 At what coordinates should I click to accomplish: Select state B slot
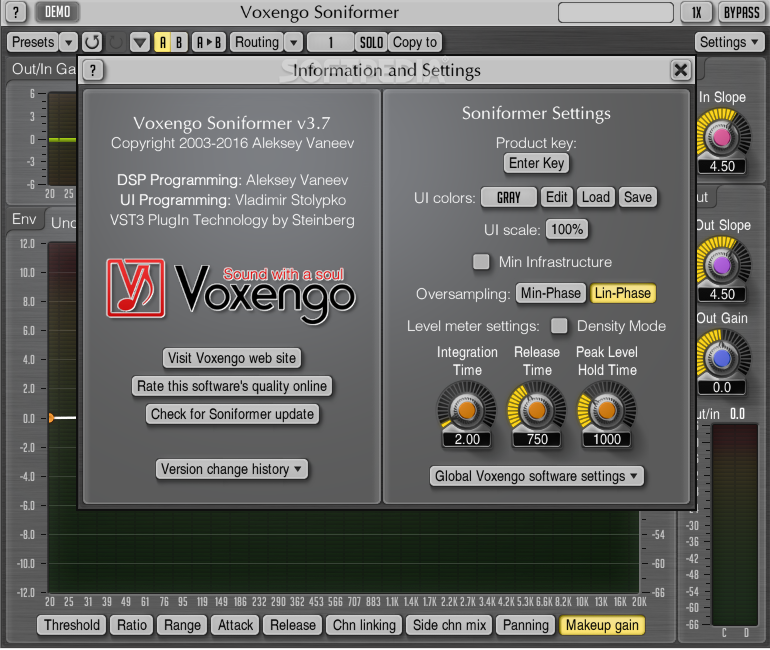point(179,42)
